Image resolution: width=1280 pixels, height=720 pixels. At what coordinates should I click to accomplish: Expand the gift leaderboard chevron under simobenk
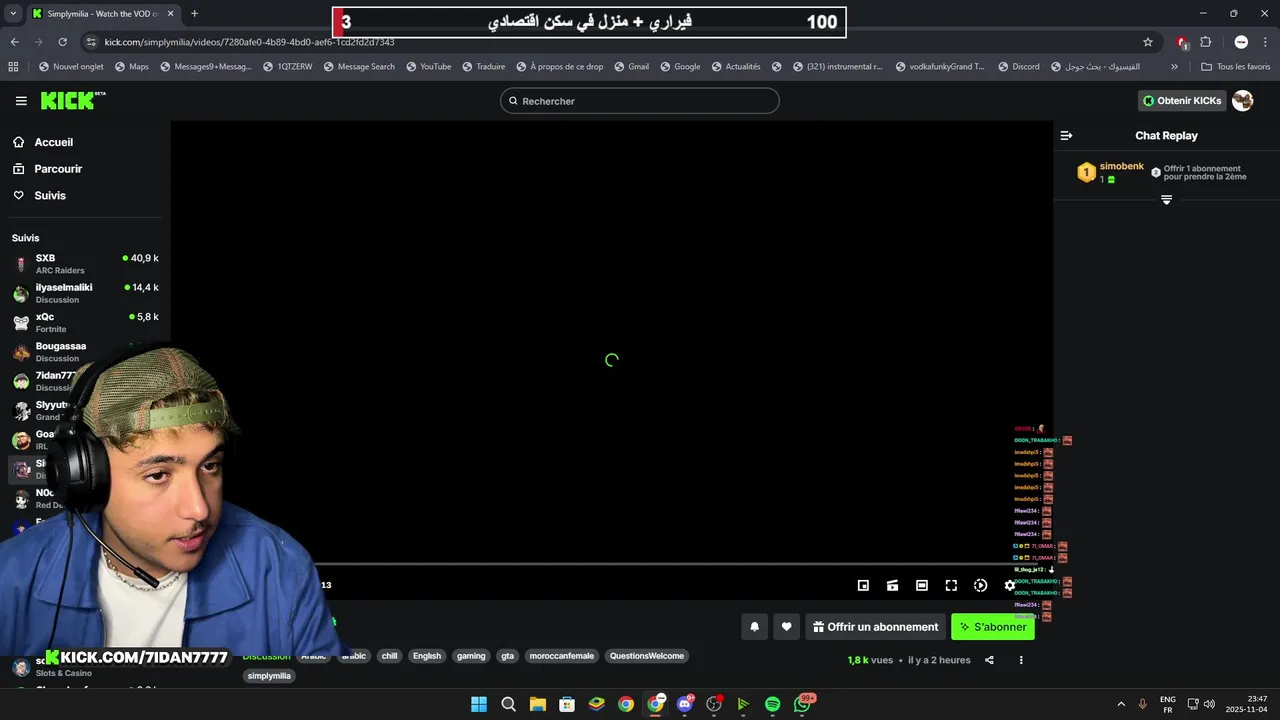coord(1166,200)
